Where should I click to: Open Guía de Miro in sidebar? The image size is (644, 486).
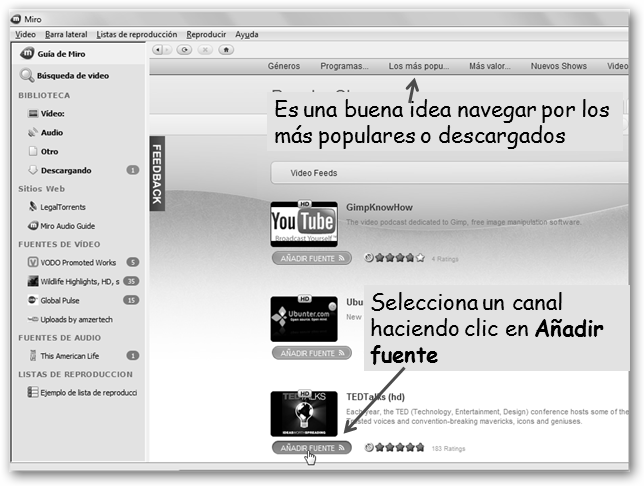click(x=58, y=54)
